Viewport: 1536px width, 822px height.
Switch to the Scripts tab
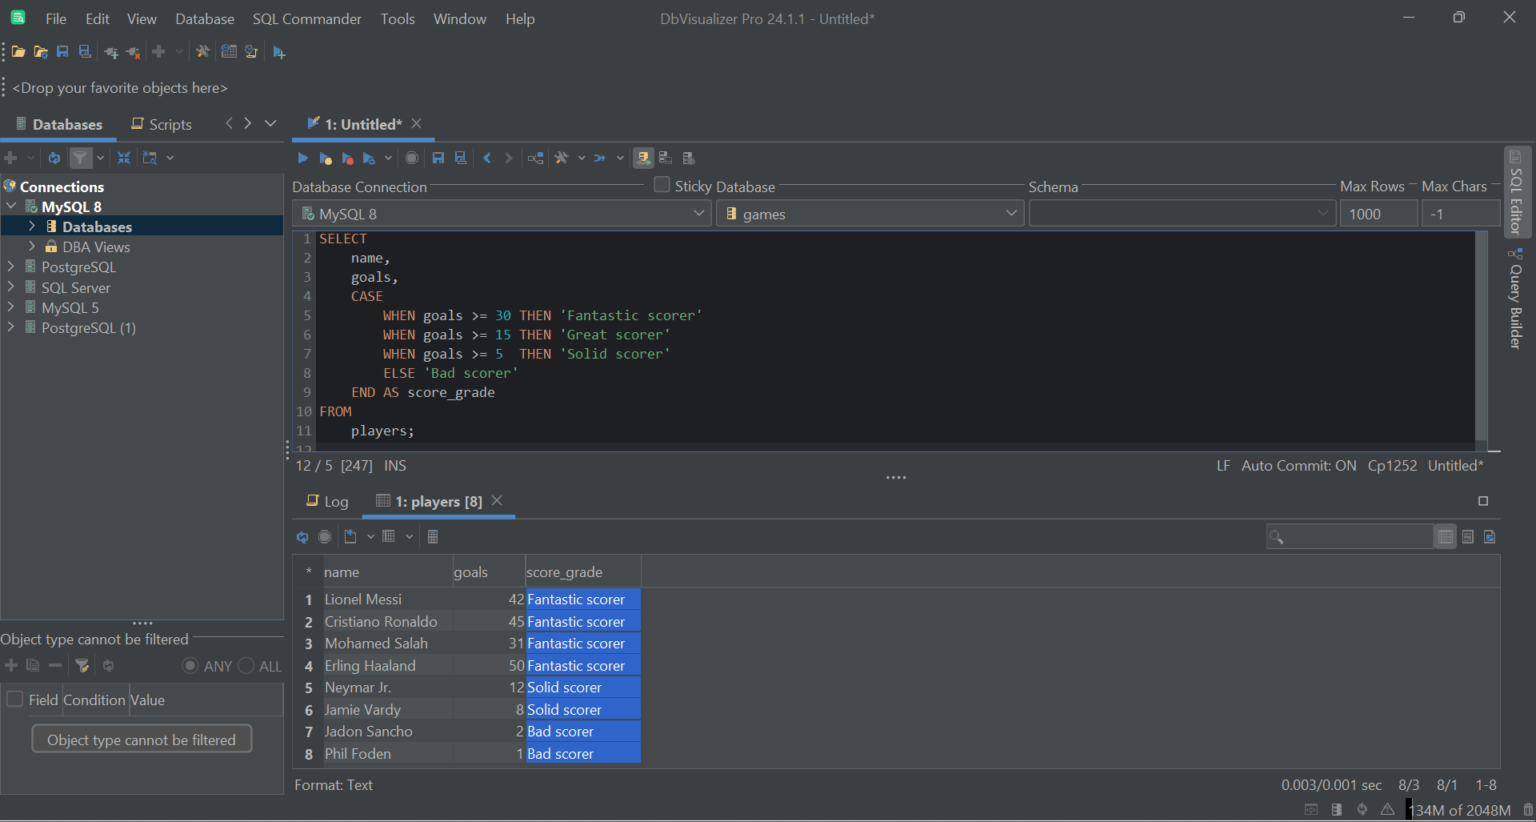pyautogui.click(x=161, y=123)
